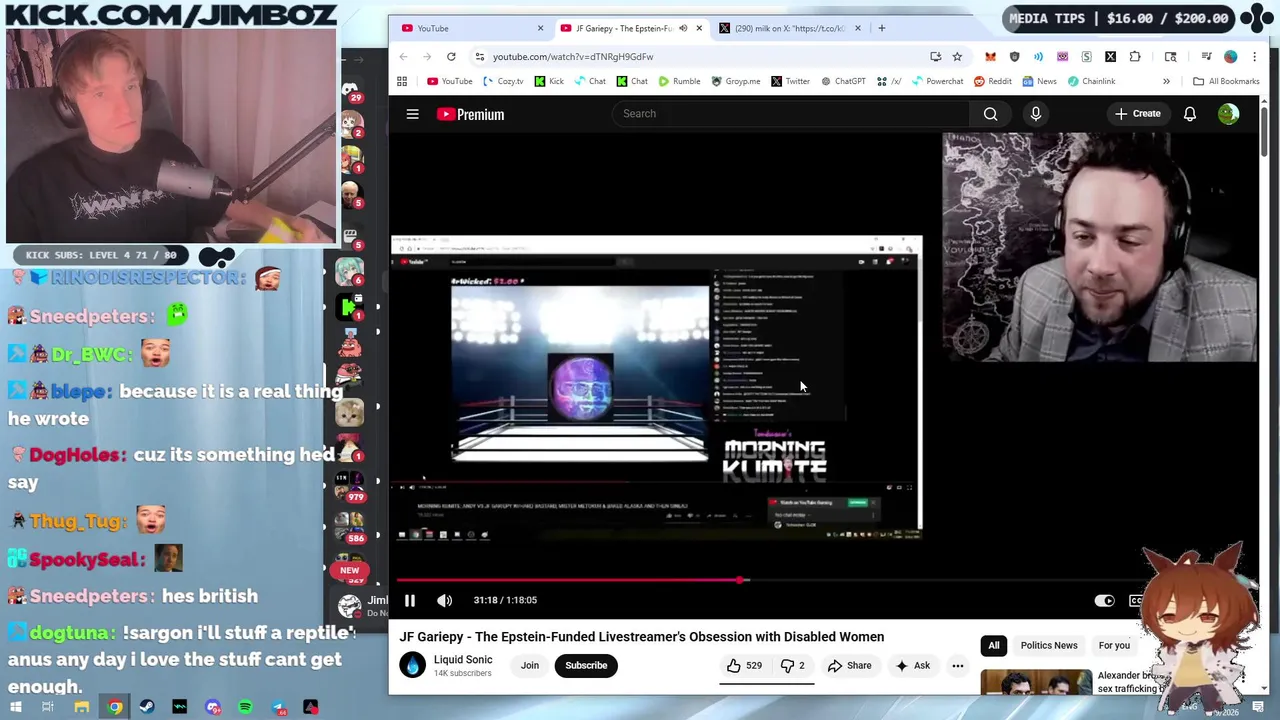Open the Alexander brothers video thumbnail
The image size is (1280, 720).
click(1036, 682)
